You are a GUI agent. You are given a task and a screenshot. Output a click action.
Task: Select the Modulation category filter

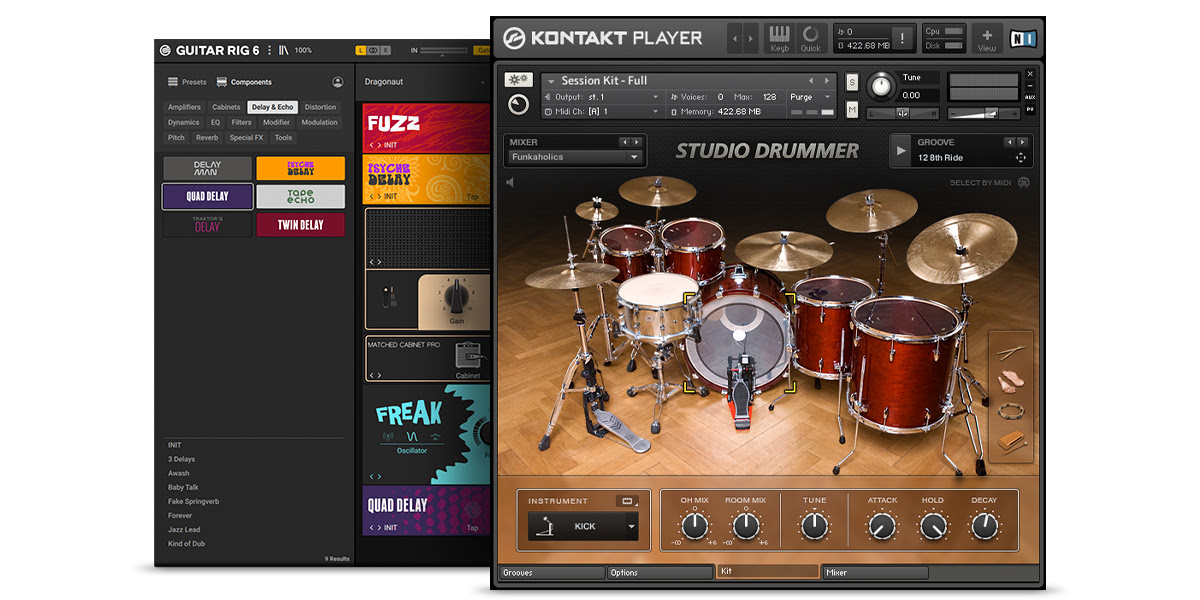(x=320, y=123)
